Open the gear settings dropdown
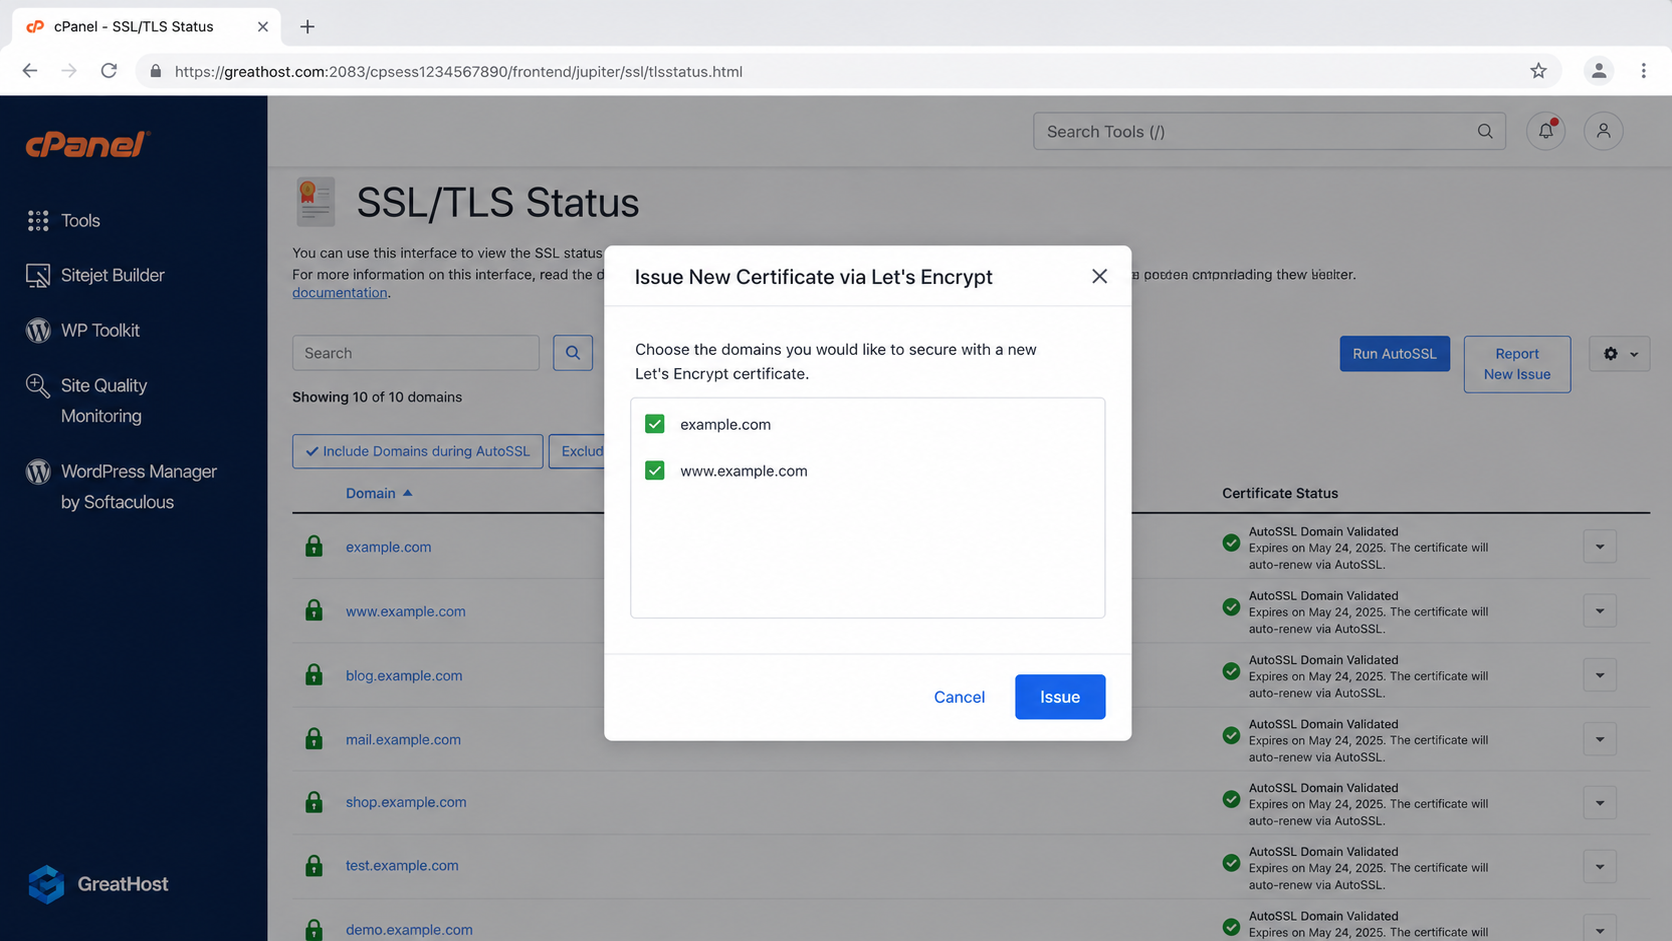 (1620, 354)
